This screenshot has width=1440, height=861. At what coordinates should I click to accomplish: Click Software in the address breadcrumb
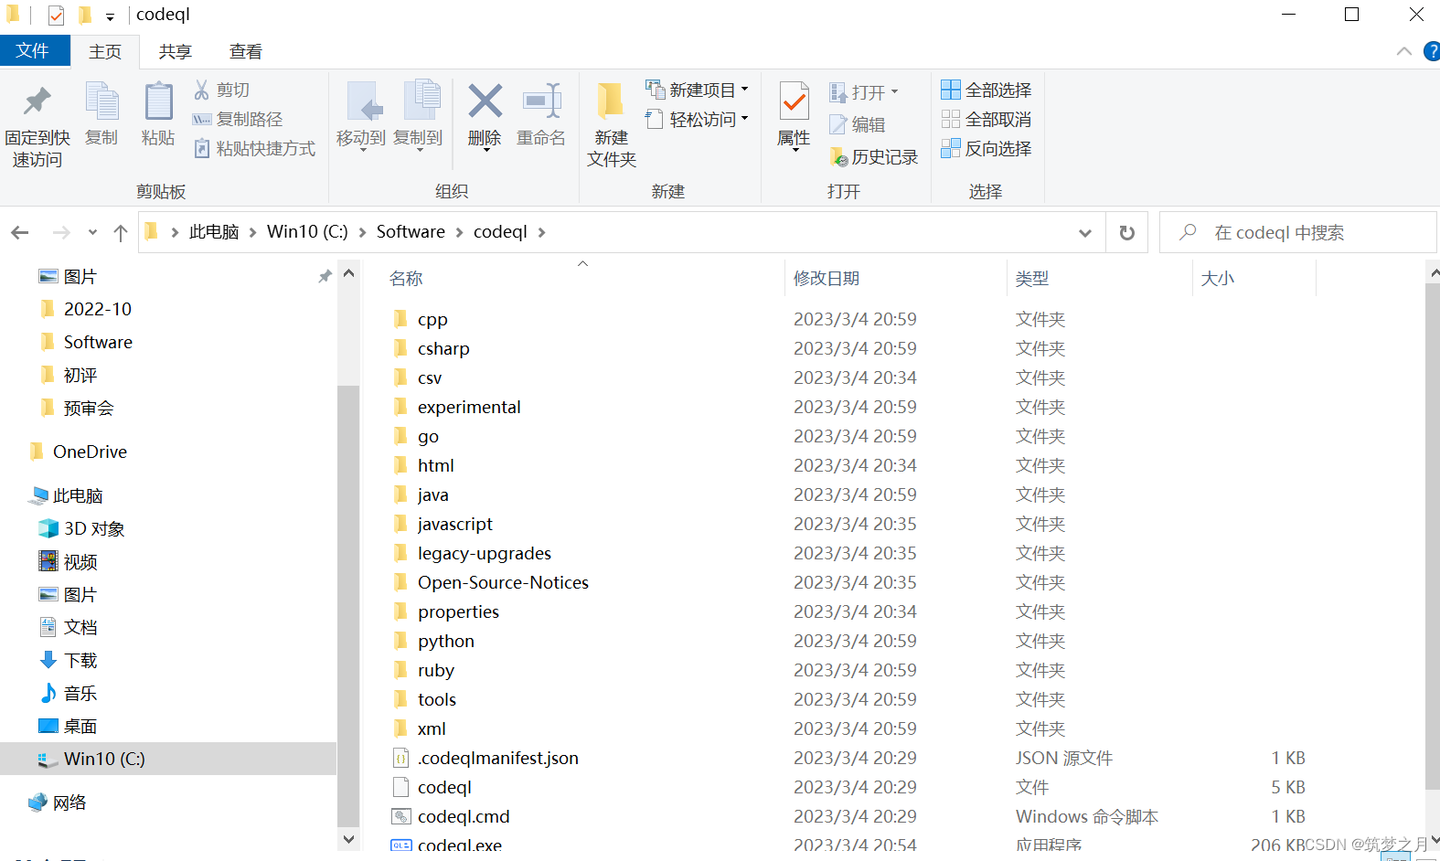pyautogui.click(x=410, y=231)
